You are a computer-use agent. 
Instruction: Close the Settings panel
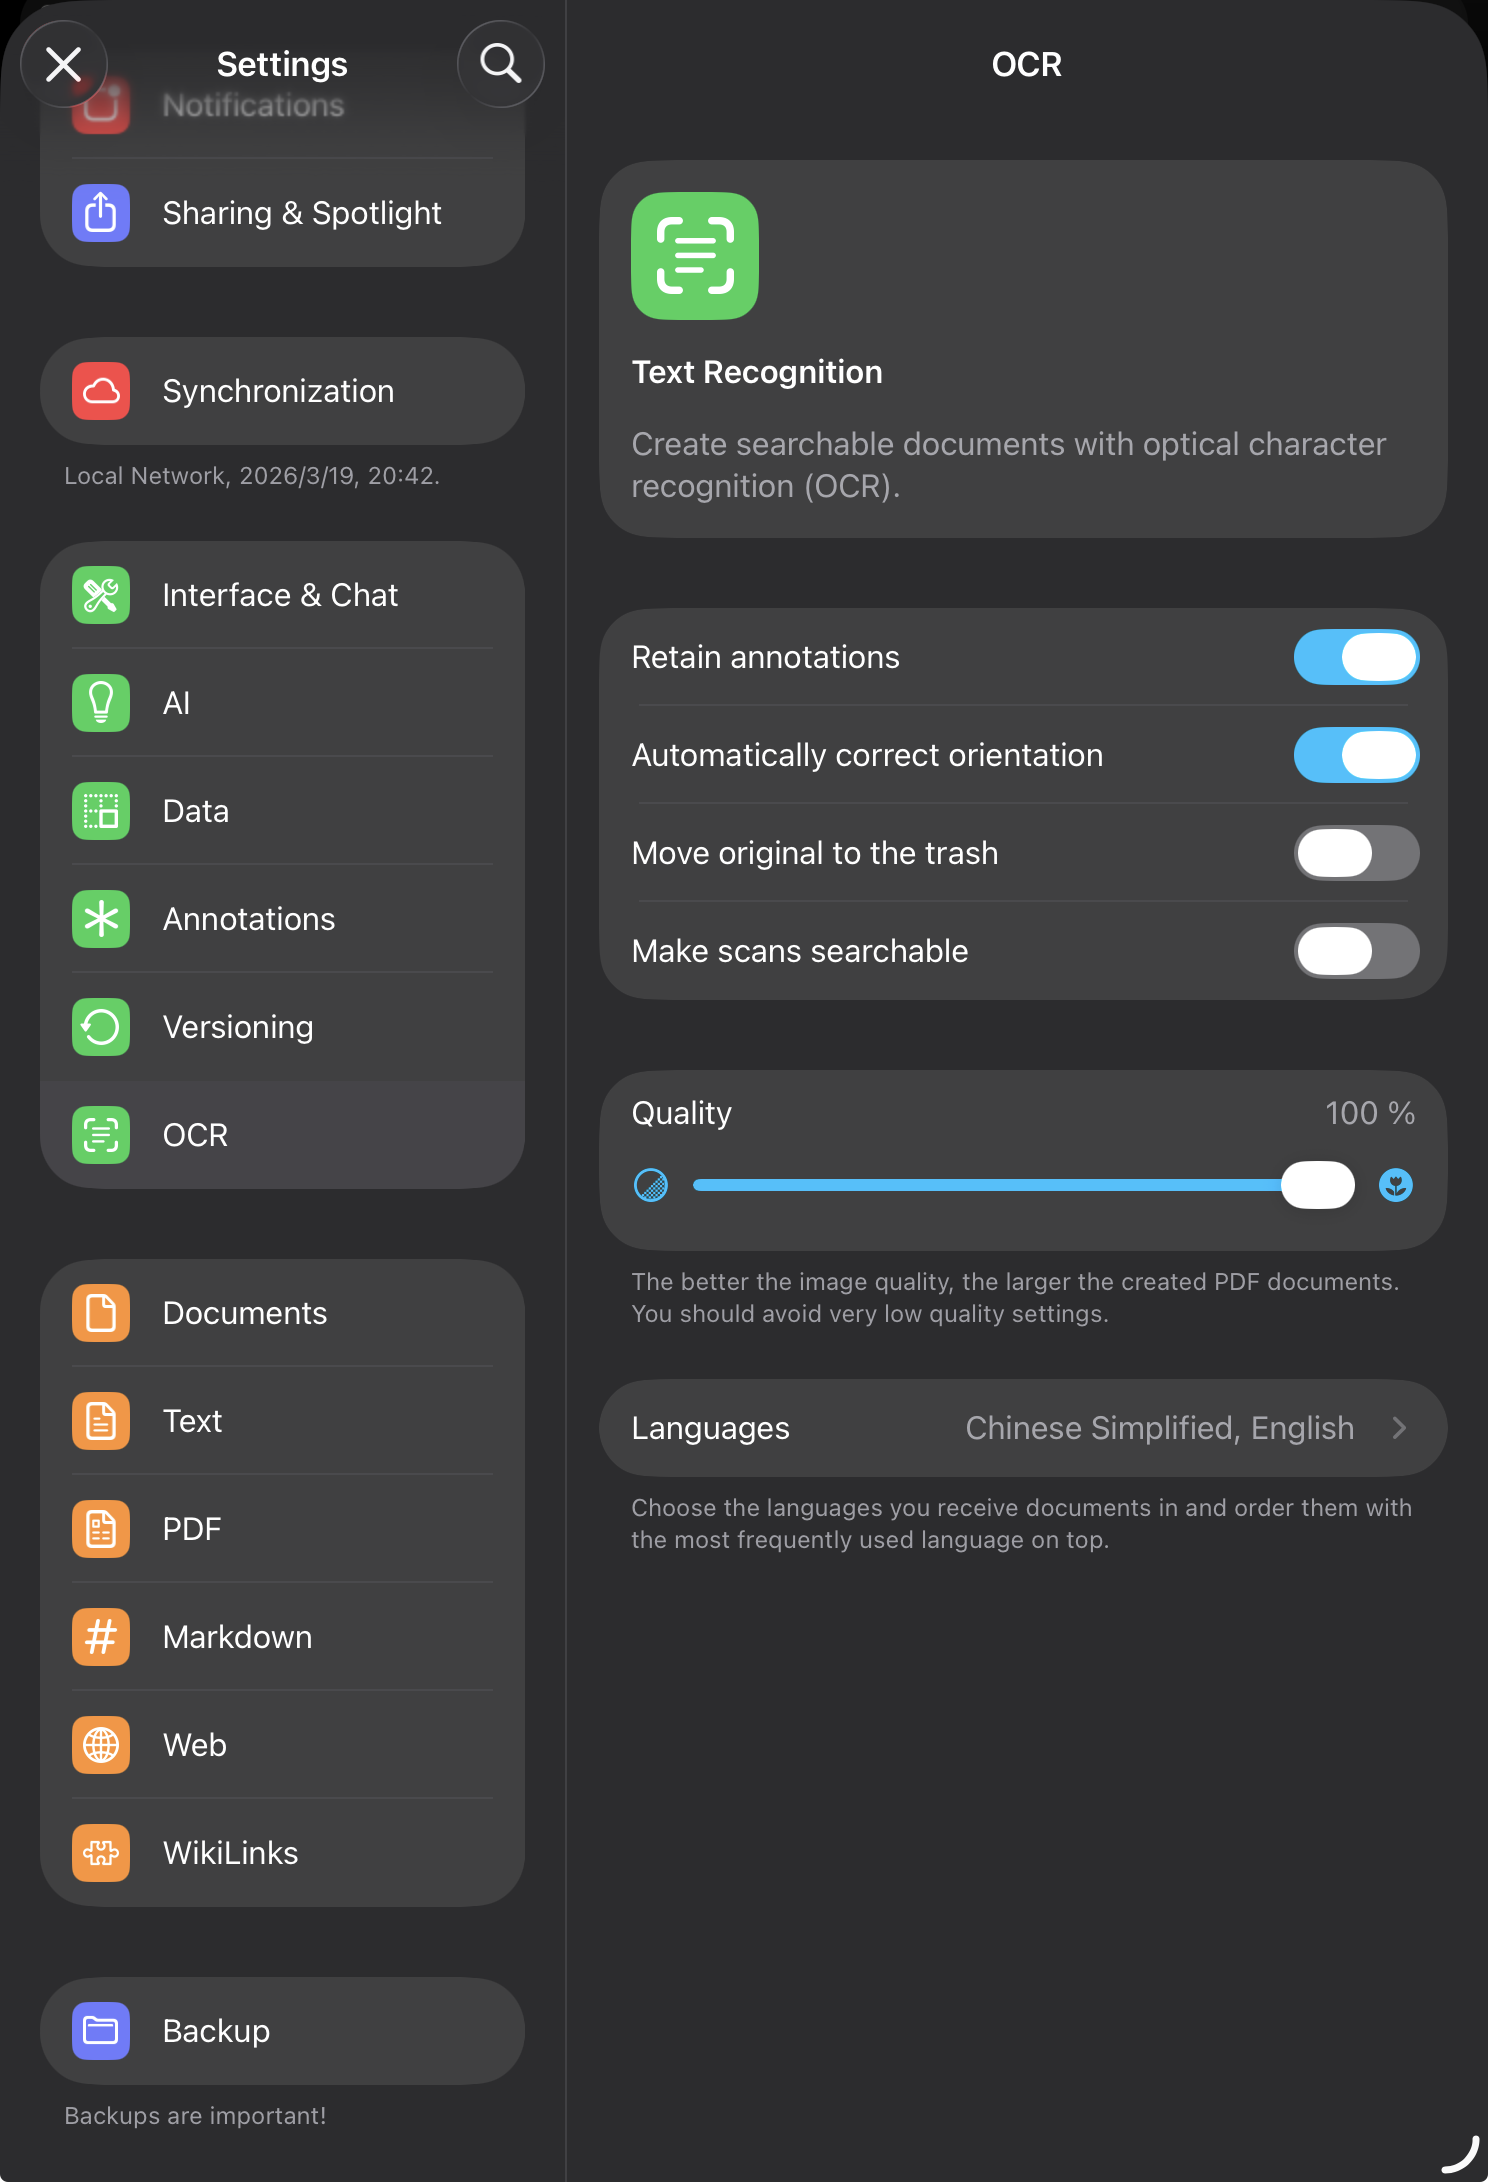click(64, 65)
